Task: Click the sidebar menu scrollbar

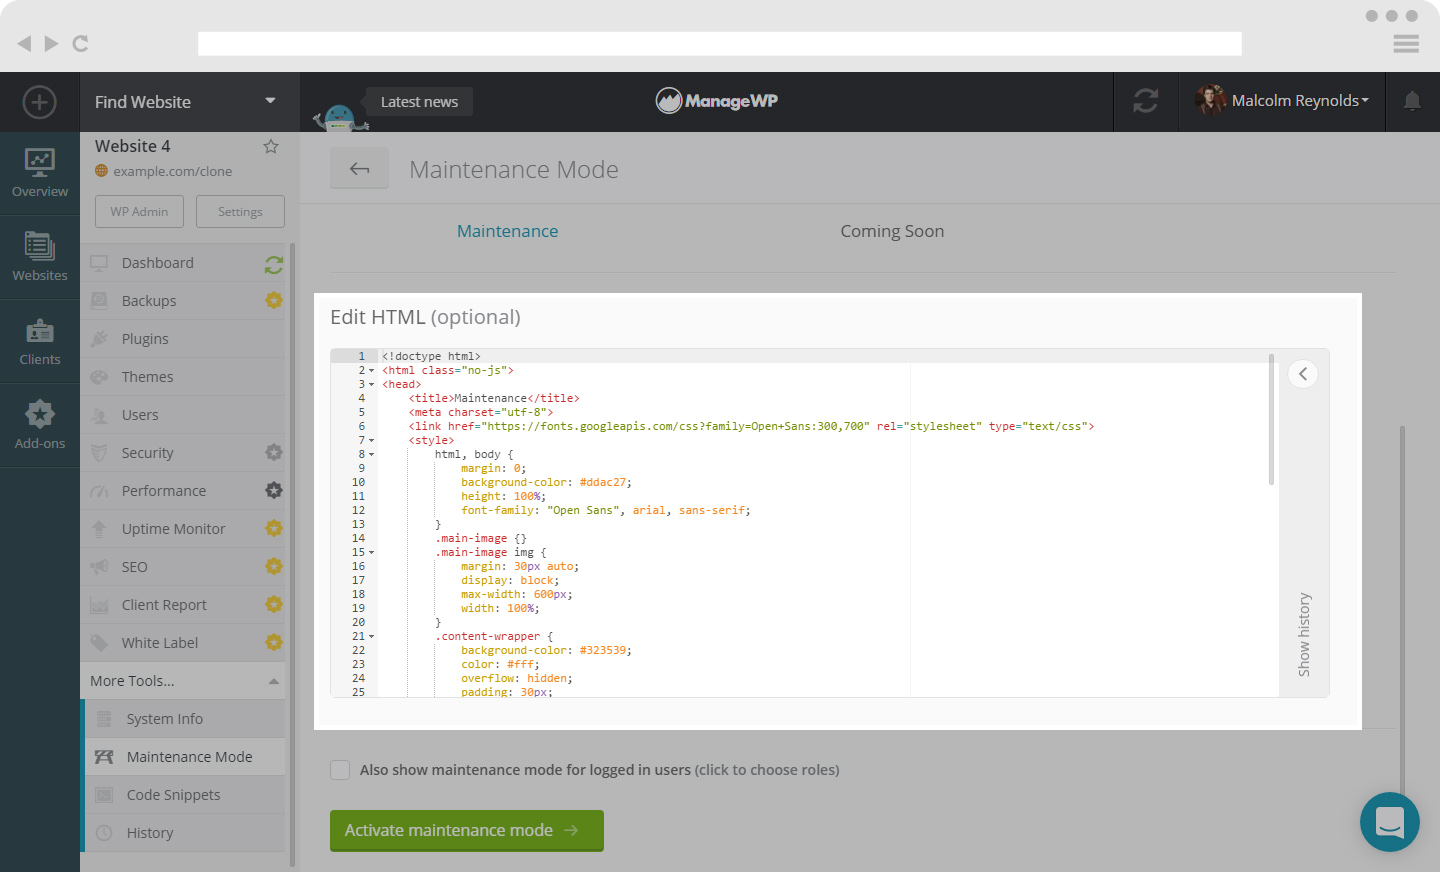Action: tap(292, 555)
